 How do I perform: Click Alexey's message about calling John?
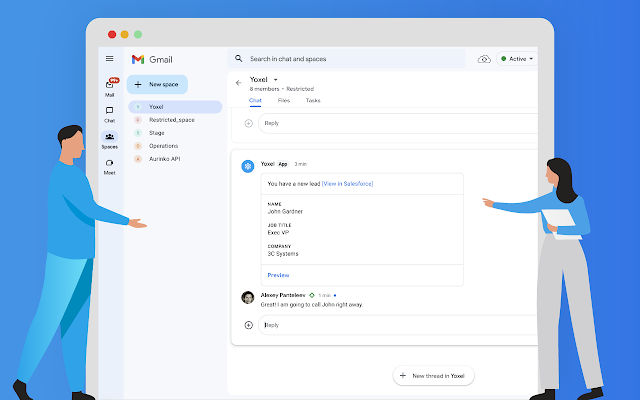[312, 305]
